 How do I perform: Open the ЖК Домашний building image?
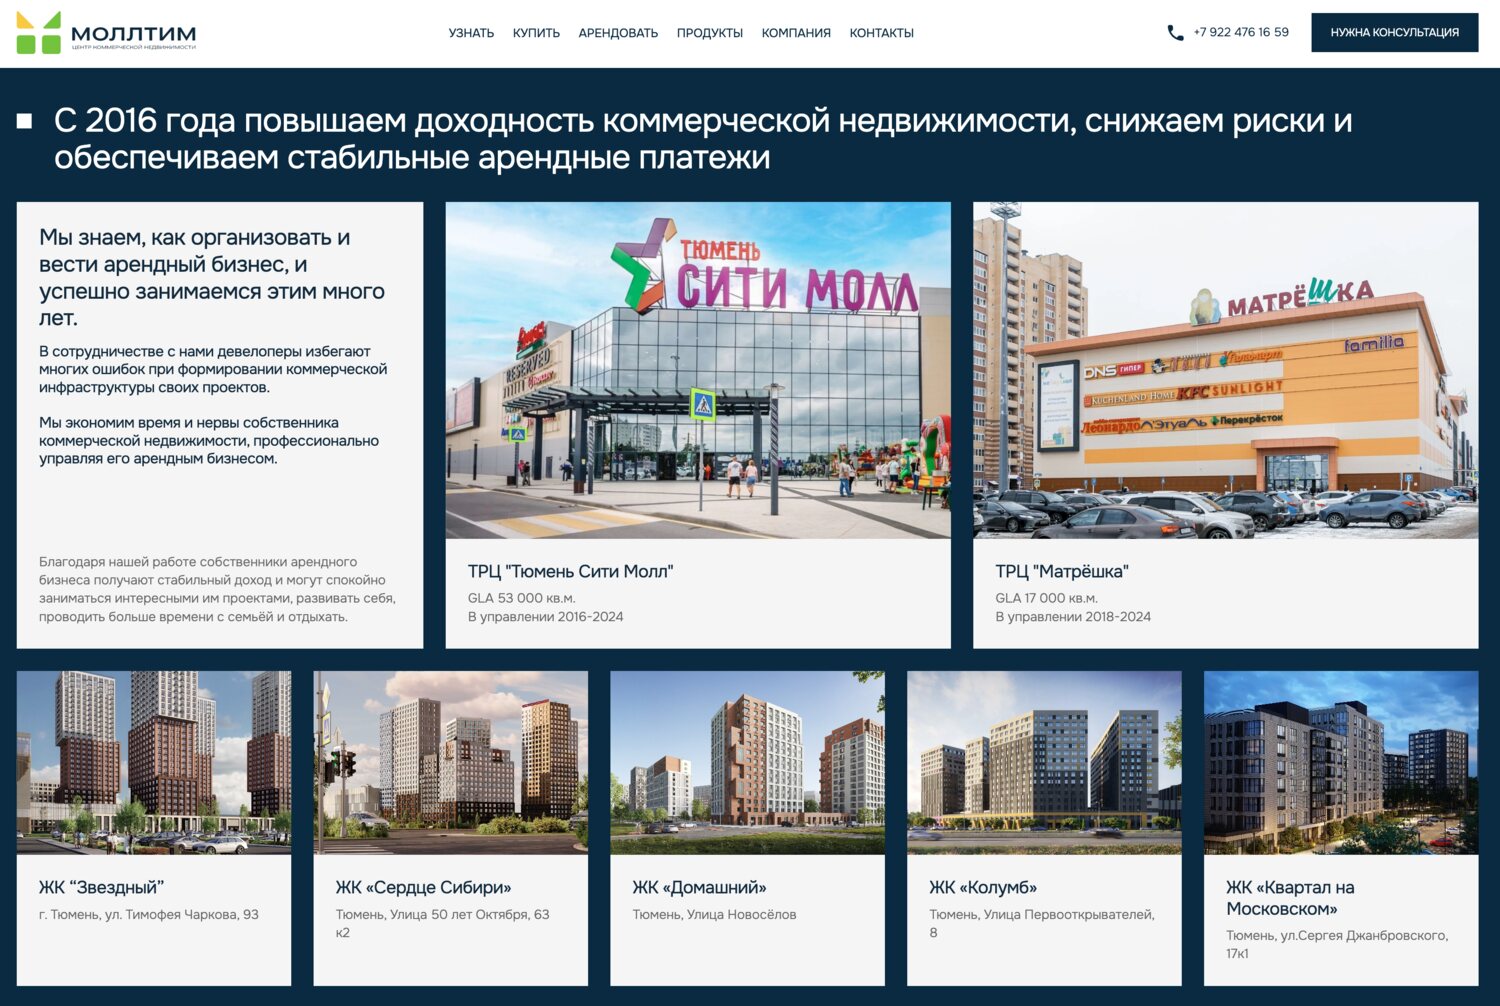click(x=747, y=762)
